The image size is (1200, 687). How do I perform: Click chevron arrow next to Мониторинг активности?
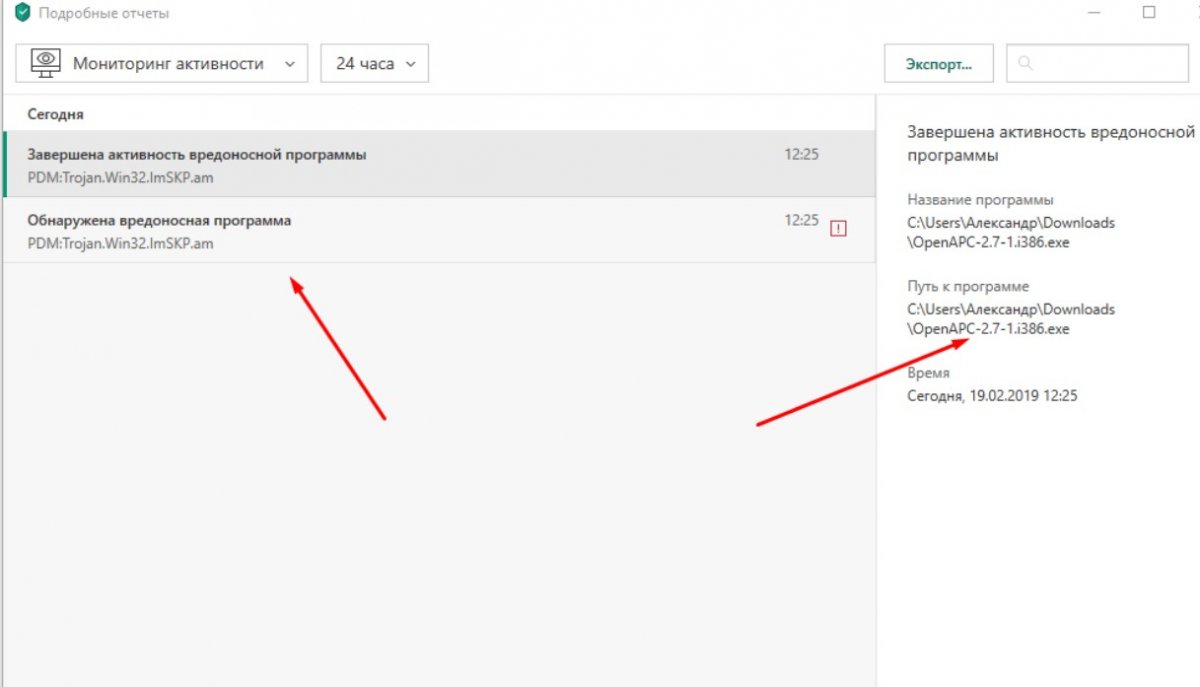click(290, 64)
